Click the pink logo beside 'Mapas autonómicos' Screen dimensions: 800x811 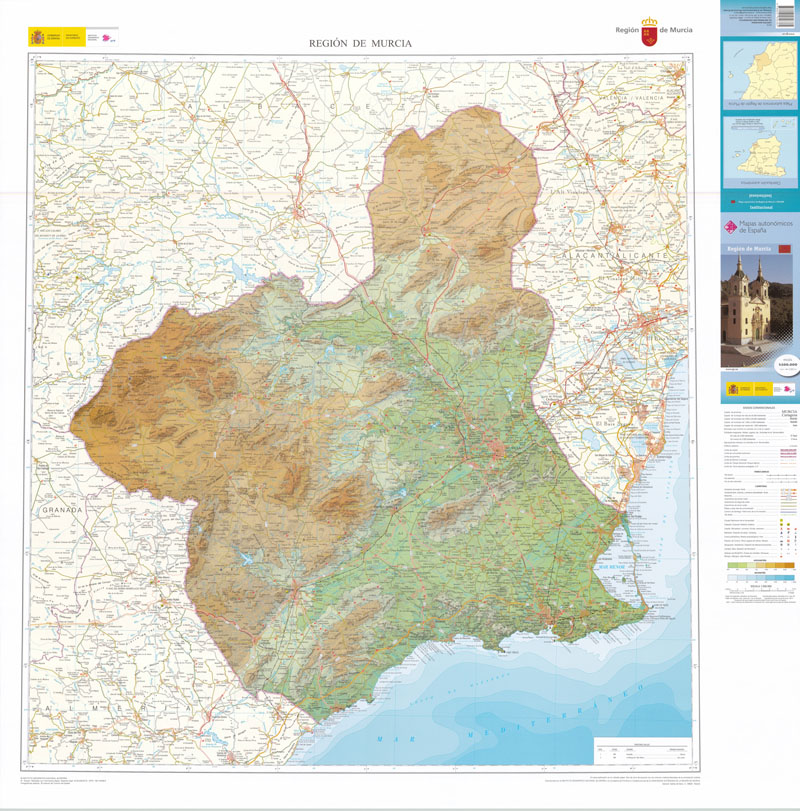click(x=730, y=227)
